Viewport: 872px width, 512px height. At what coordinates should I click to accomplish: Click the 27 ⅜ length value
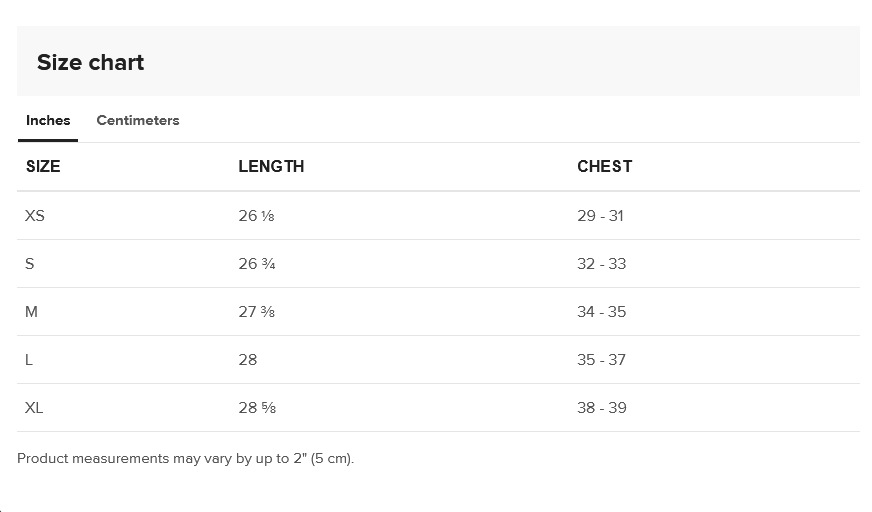click(x=256, y=312)
